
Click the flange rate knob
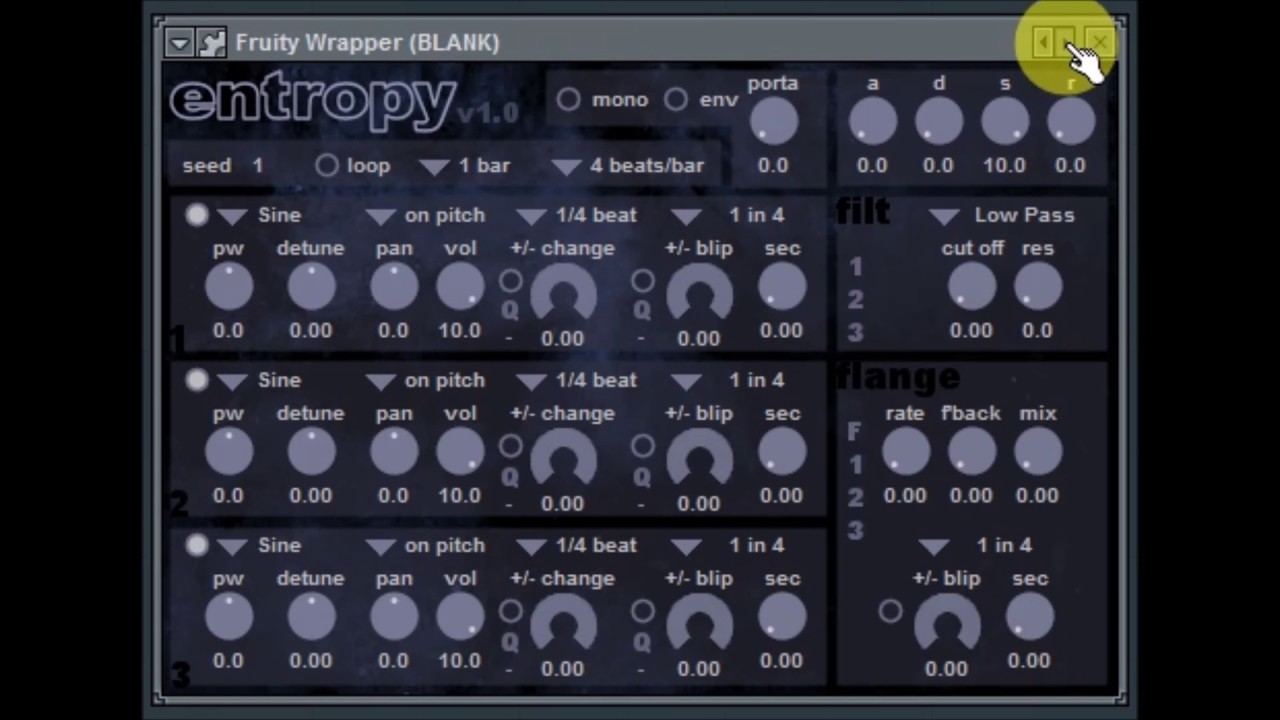point(905,453)
